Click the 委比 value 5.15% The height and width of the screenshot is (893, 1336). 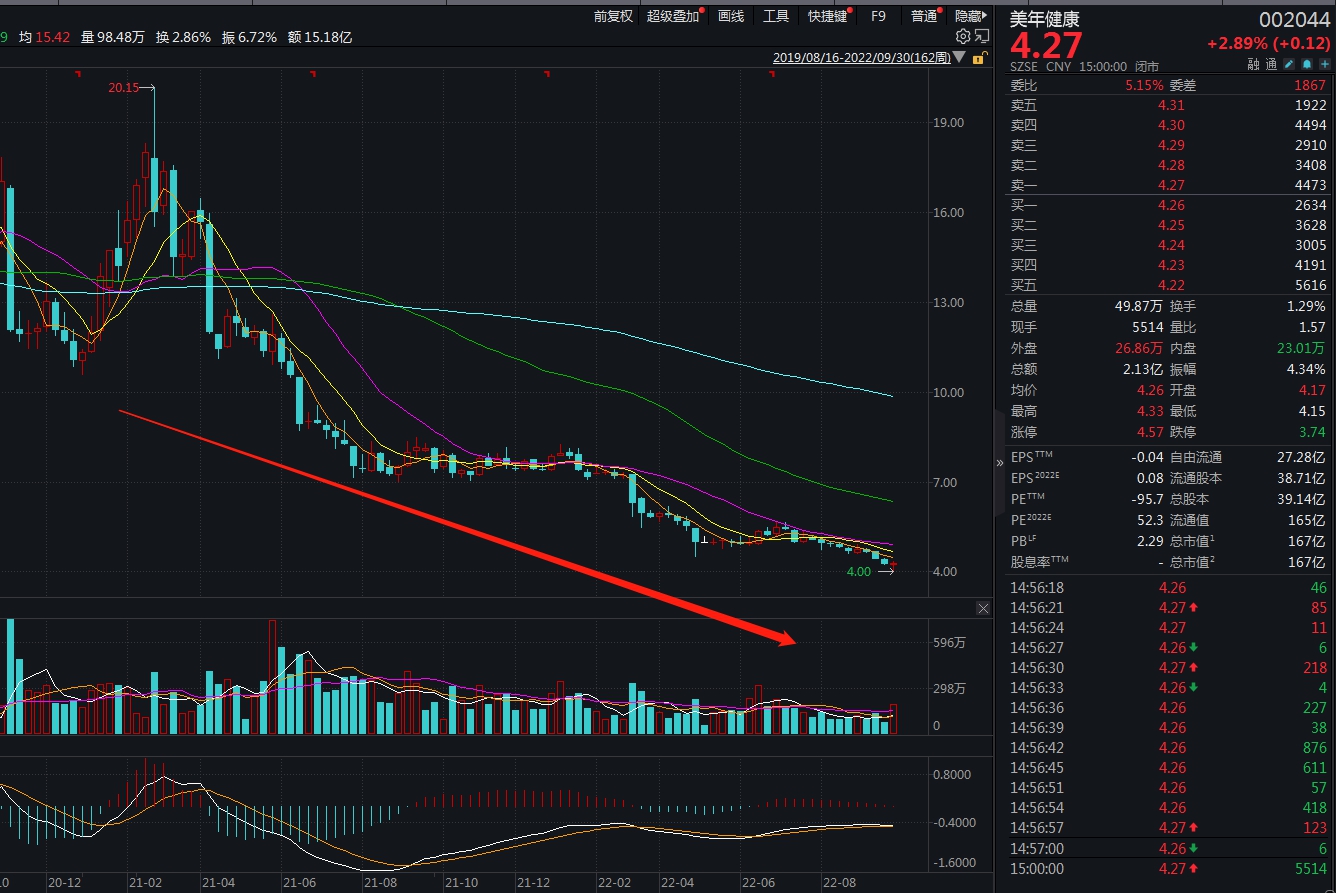point(1144,85)
